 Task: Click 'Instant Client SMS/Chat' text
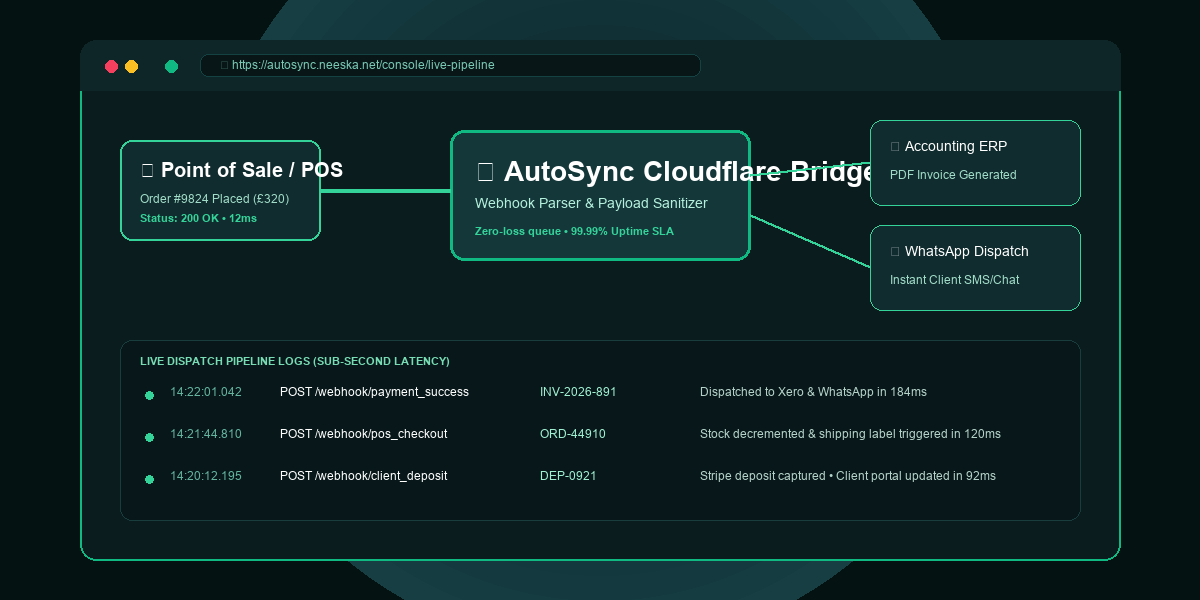pos(955,280)
